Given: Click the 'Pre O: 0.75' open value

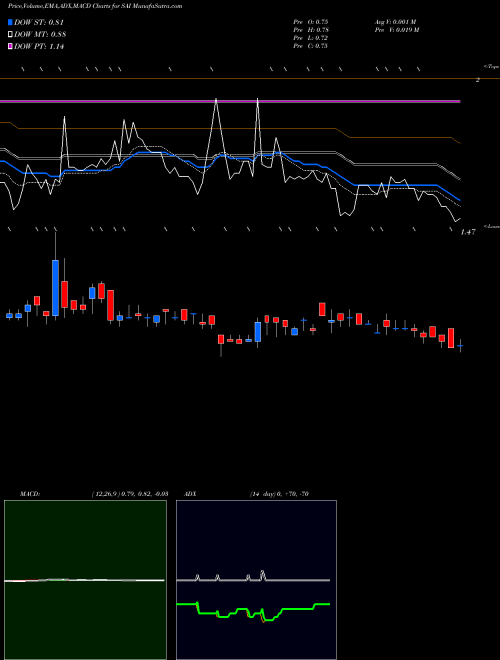Looking at the screenshot, I should [311, 22].
